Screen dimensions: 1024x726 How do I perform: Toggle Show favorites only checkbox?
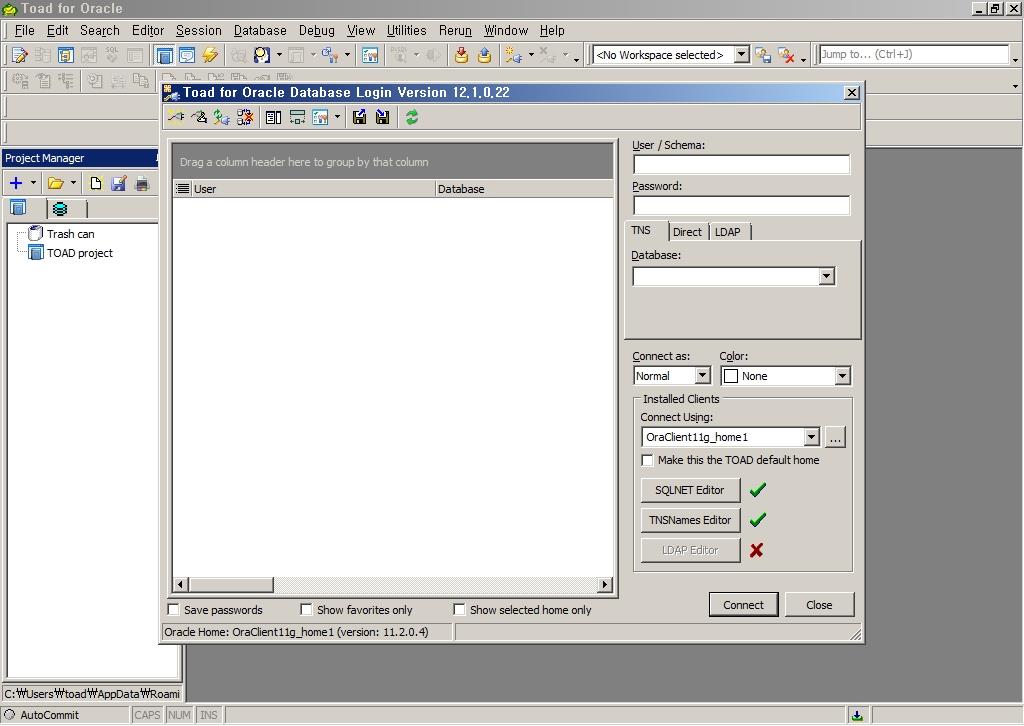click(x=307, y=609)
